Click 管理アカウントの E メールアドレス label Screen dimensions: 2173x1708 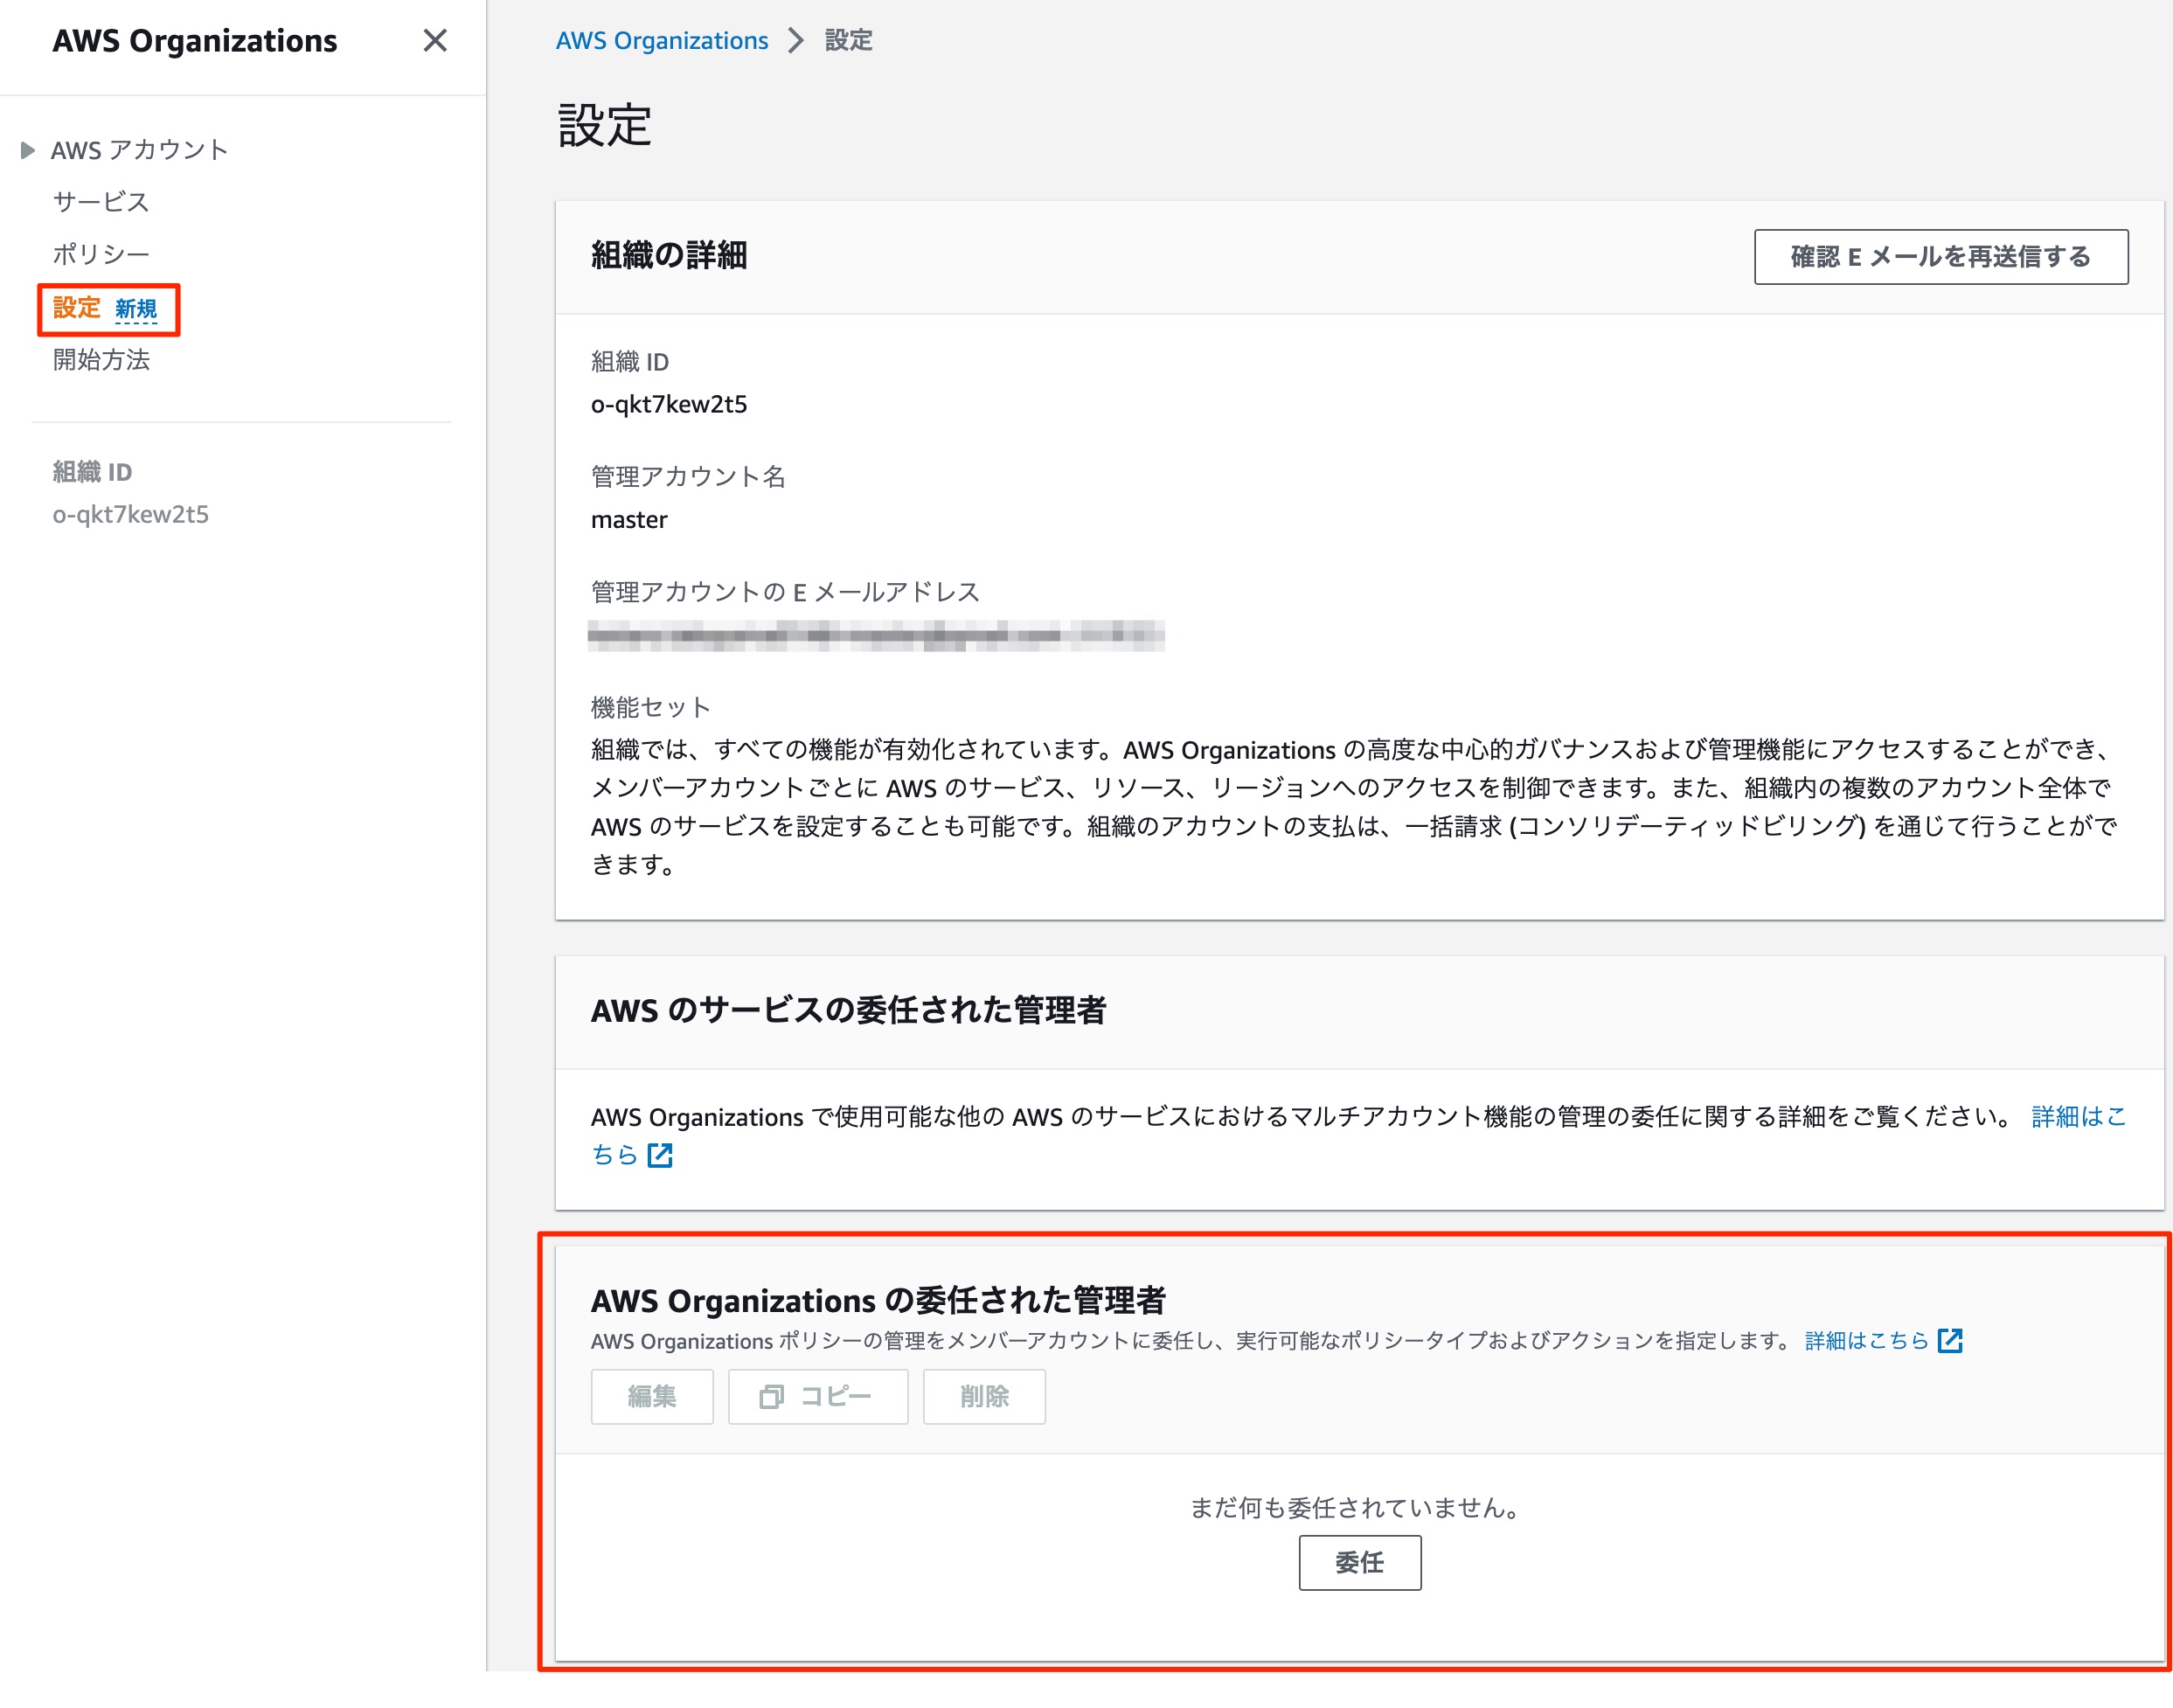(785, 592)
